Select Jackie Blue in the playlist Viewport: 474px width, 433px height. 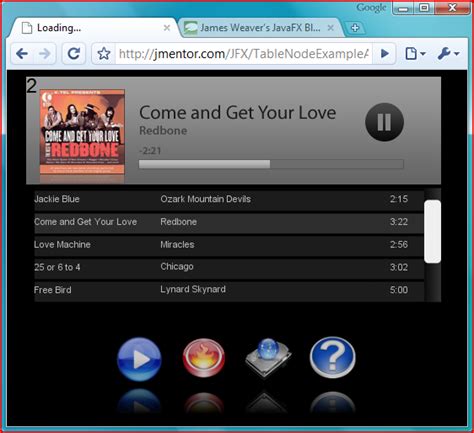tap(229, 200)
